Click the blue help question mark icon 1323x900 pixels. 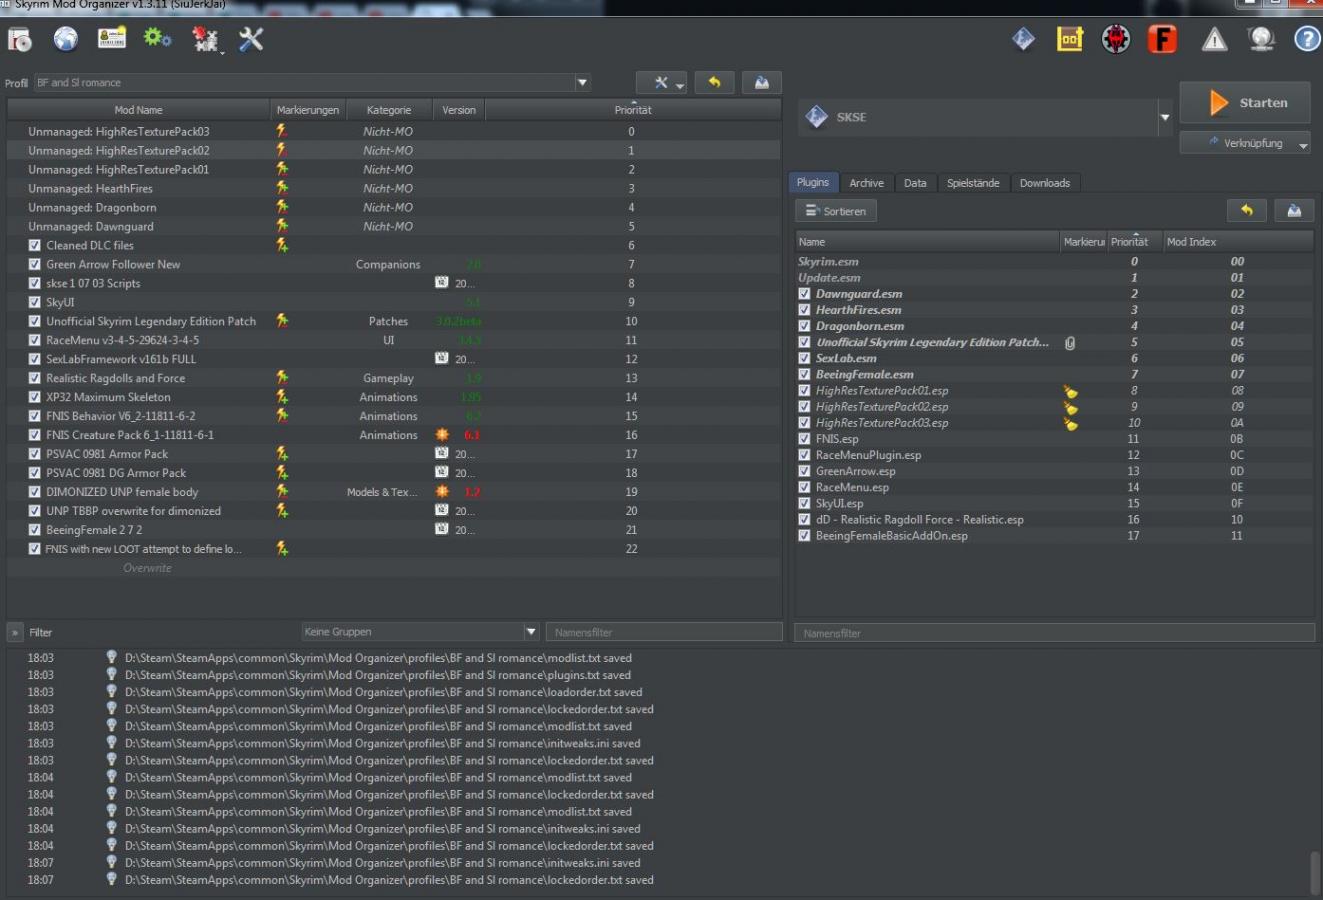click(1307, 39)
